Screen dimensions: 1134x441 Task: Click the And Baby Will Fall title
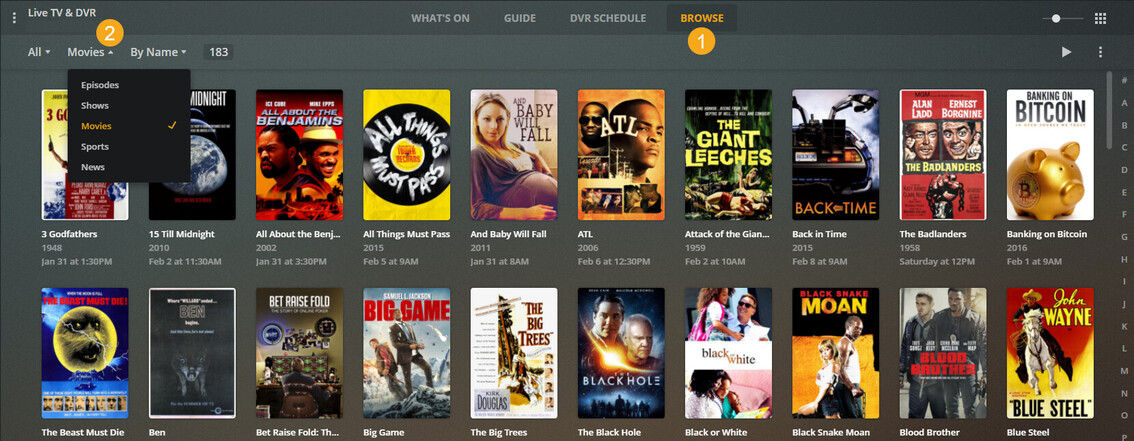[508, 234]
